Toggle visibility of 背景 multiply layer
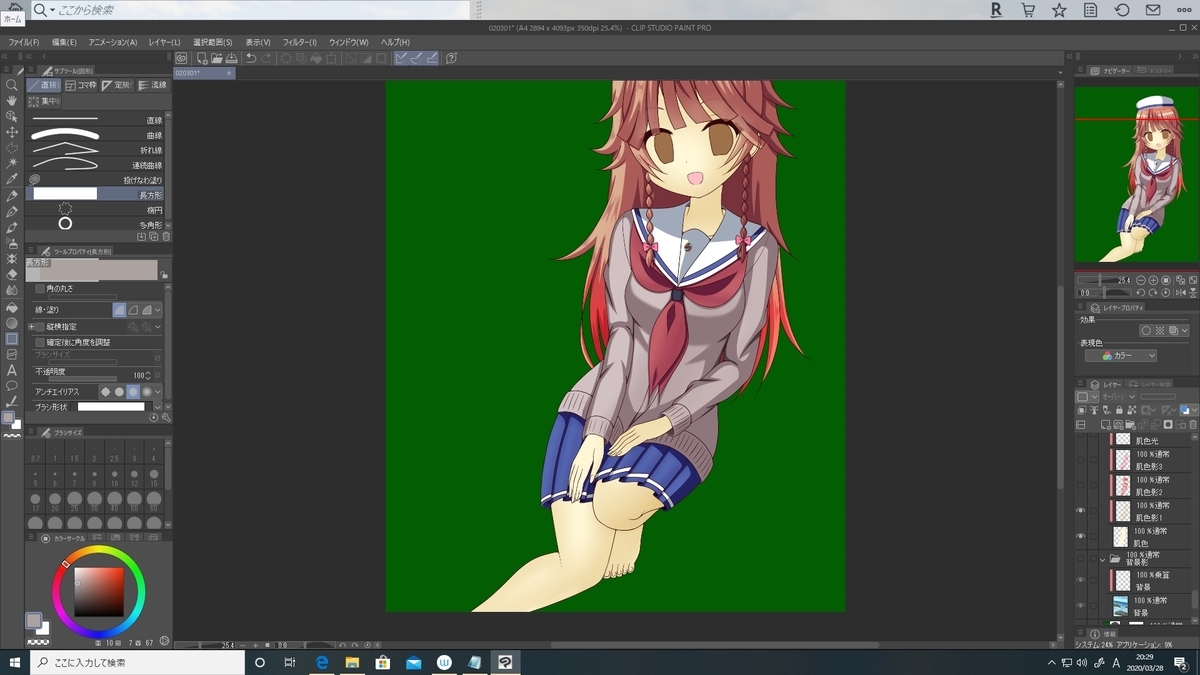 1080,579
